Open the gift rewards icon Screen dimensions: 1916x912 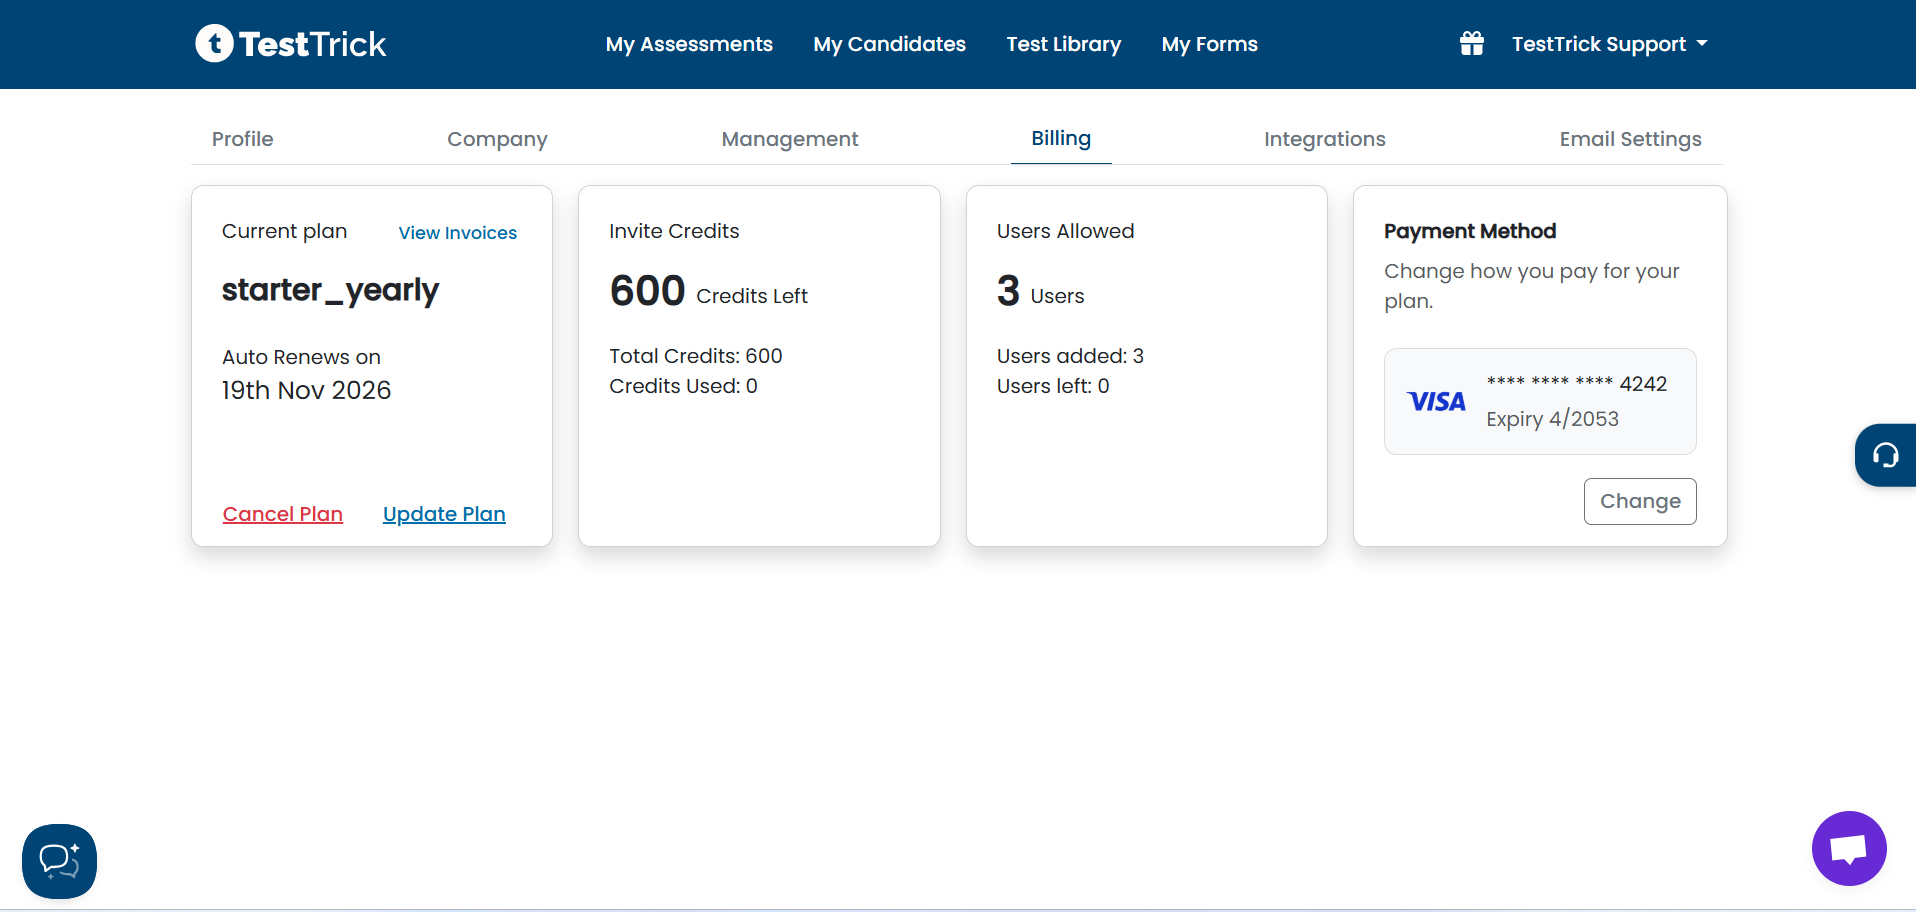pos(1471,44)
